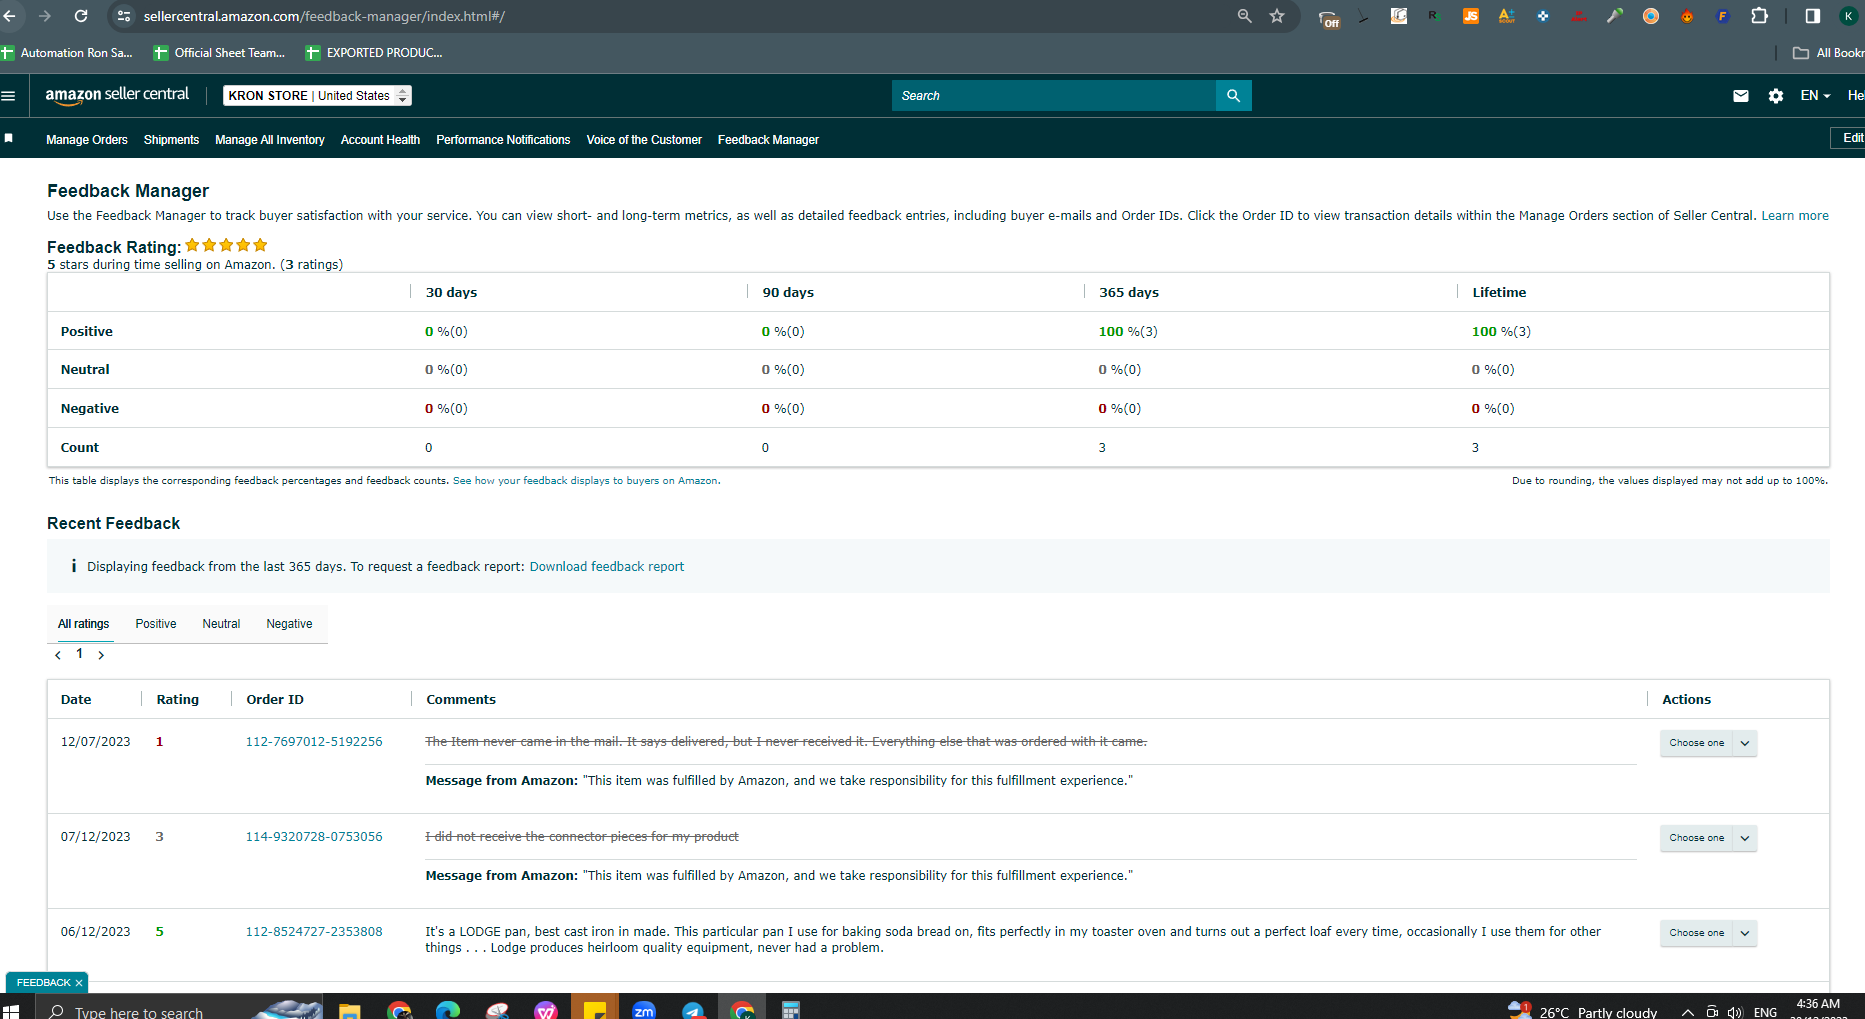Expand Choose one dropdown for order 112-8524727-2353808
This screenshot has width=1865, height=1019.
(x=1708, y=933)
